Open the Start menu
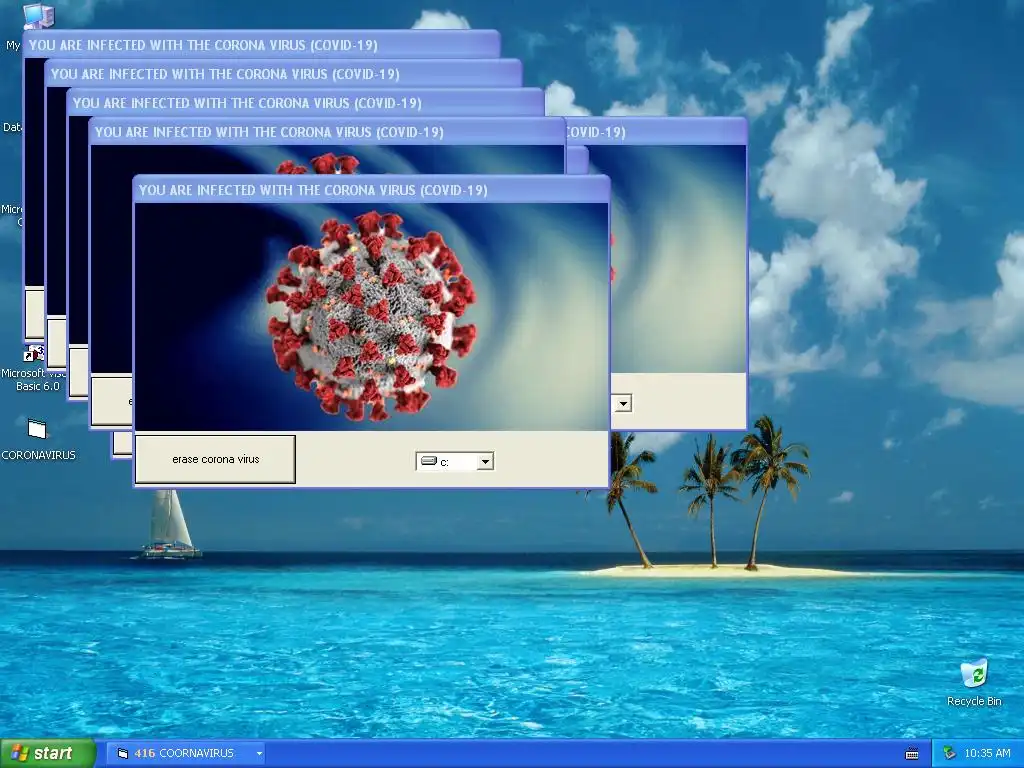 click(48, 753)
